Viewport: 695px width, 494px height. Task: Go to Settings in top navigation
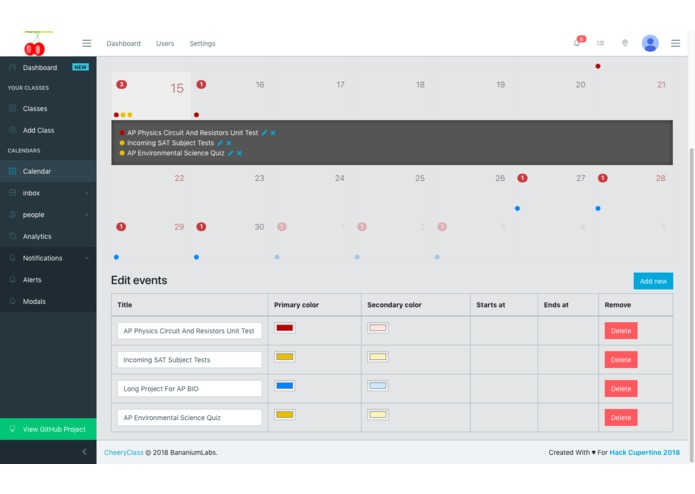point(202,43)
